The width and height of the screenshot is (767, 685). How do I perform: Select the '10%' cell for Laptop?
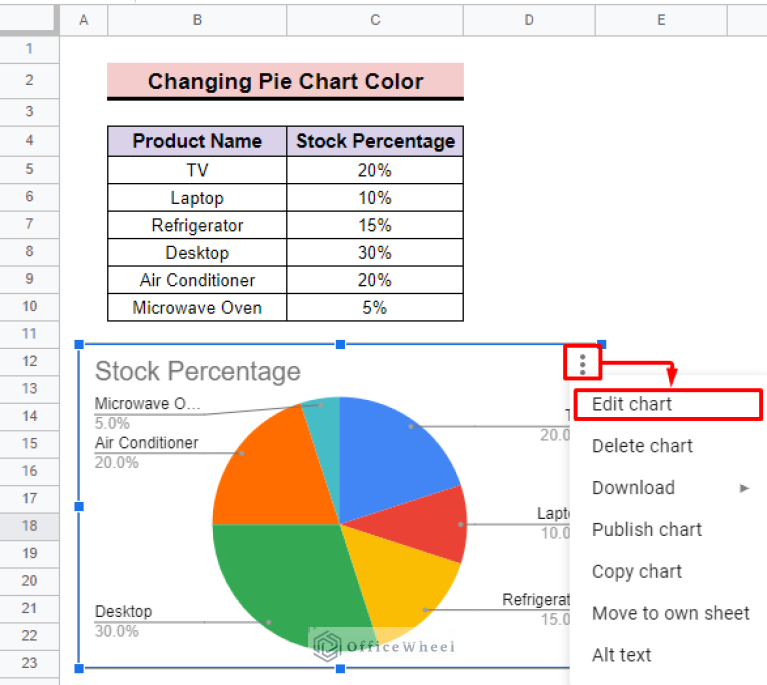(x=375, y=198)
